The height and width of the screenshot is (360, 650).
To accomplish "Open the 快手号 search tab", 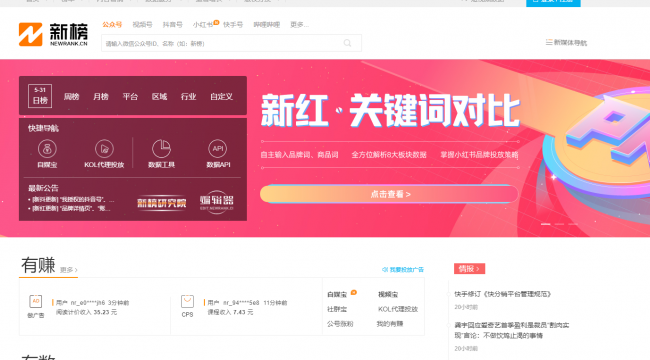I will pos(233,24).
